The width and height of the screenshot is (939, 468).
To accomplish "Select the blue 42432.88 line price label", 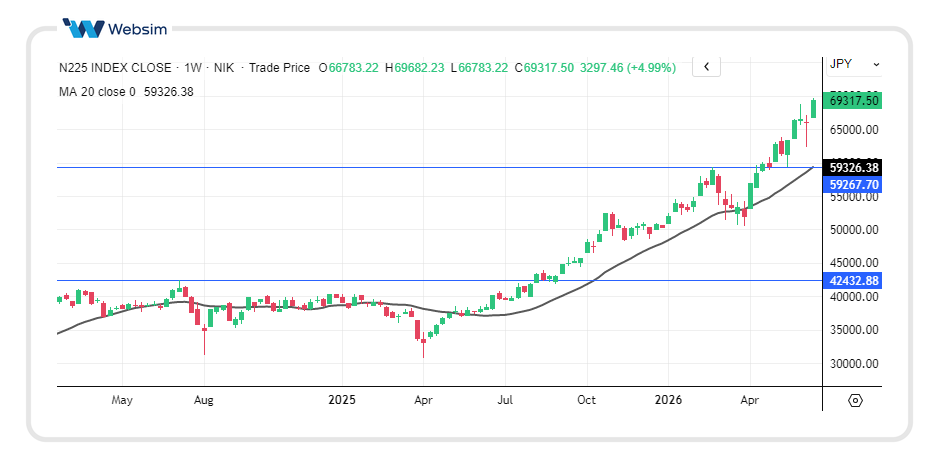I will (853, 280).
